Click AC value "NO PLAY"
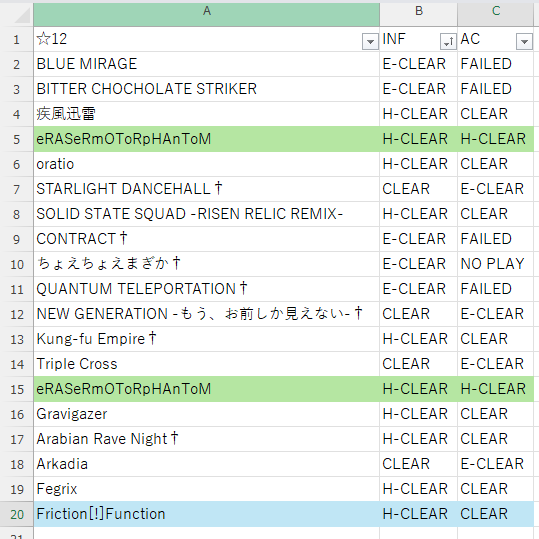The width and height of the screenshot is (539, 539). [x=492, y=264]
